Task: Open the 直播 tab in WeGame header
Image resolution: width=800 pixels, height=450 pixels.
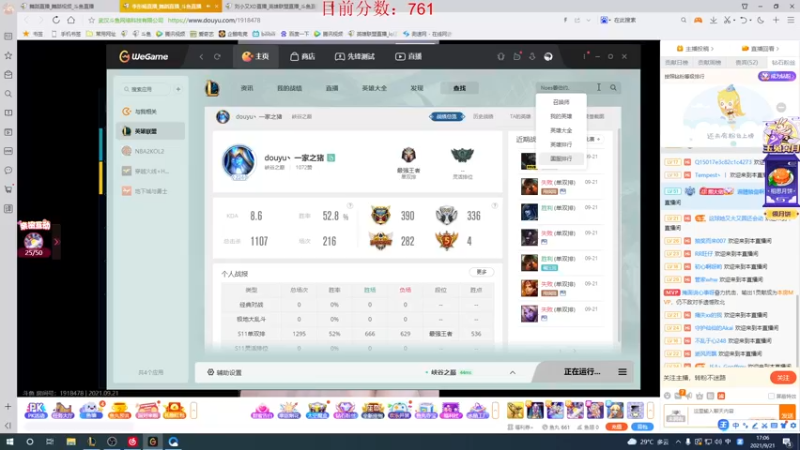Action: click(408, 56)
